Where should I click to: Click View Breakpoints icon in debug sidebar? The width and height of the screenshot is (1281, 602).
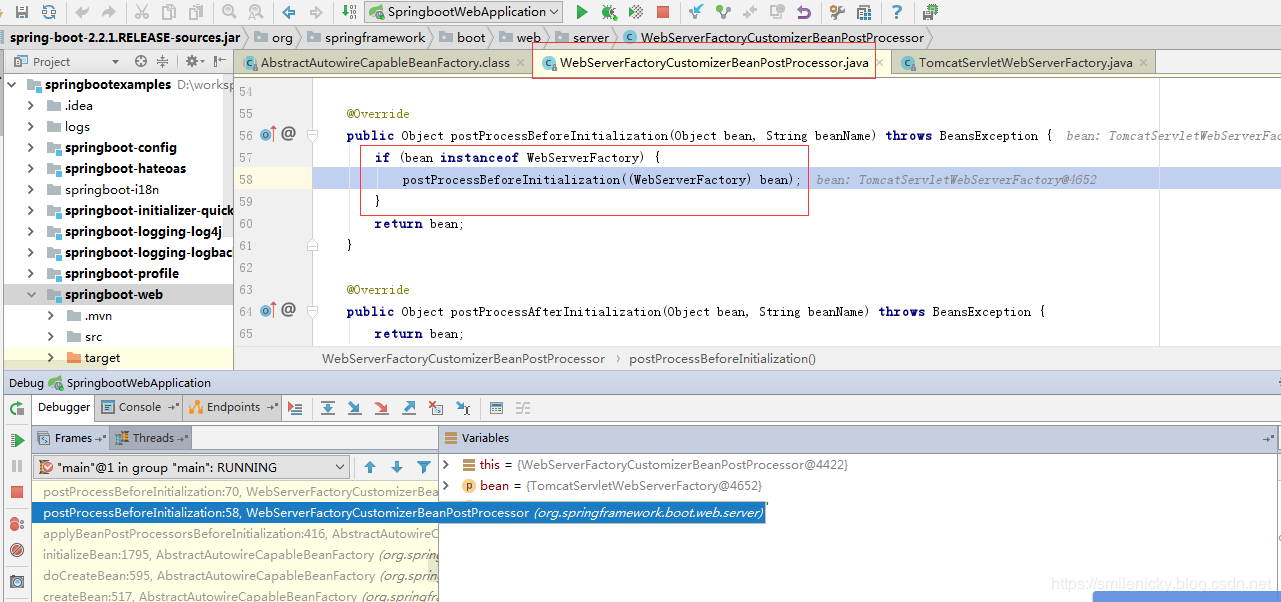click(x=17, y=524)
